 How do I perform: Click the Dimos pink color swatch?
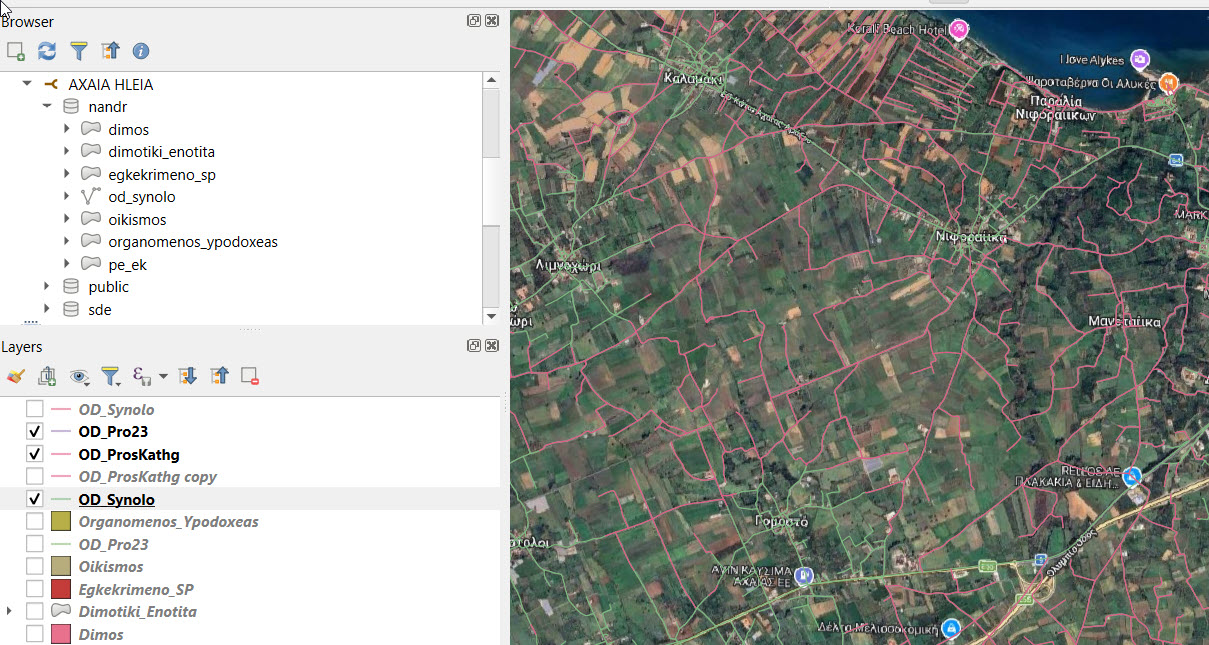[x=61, y=634]
